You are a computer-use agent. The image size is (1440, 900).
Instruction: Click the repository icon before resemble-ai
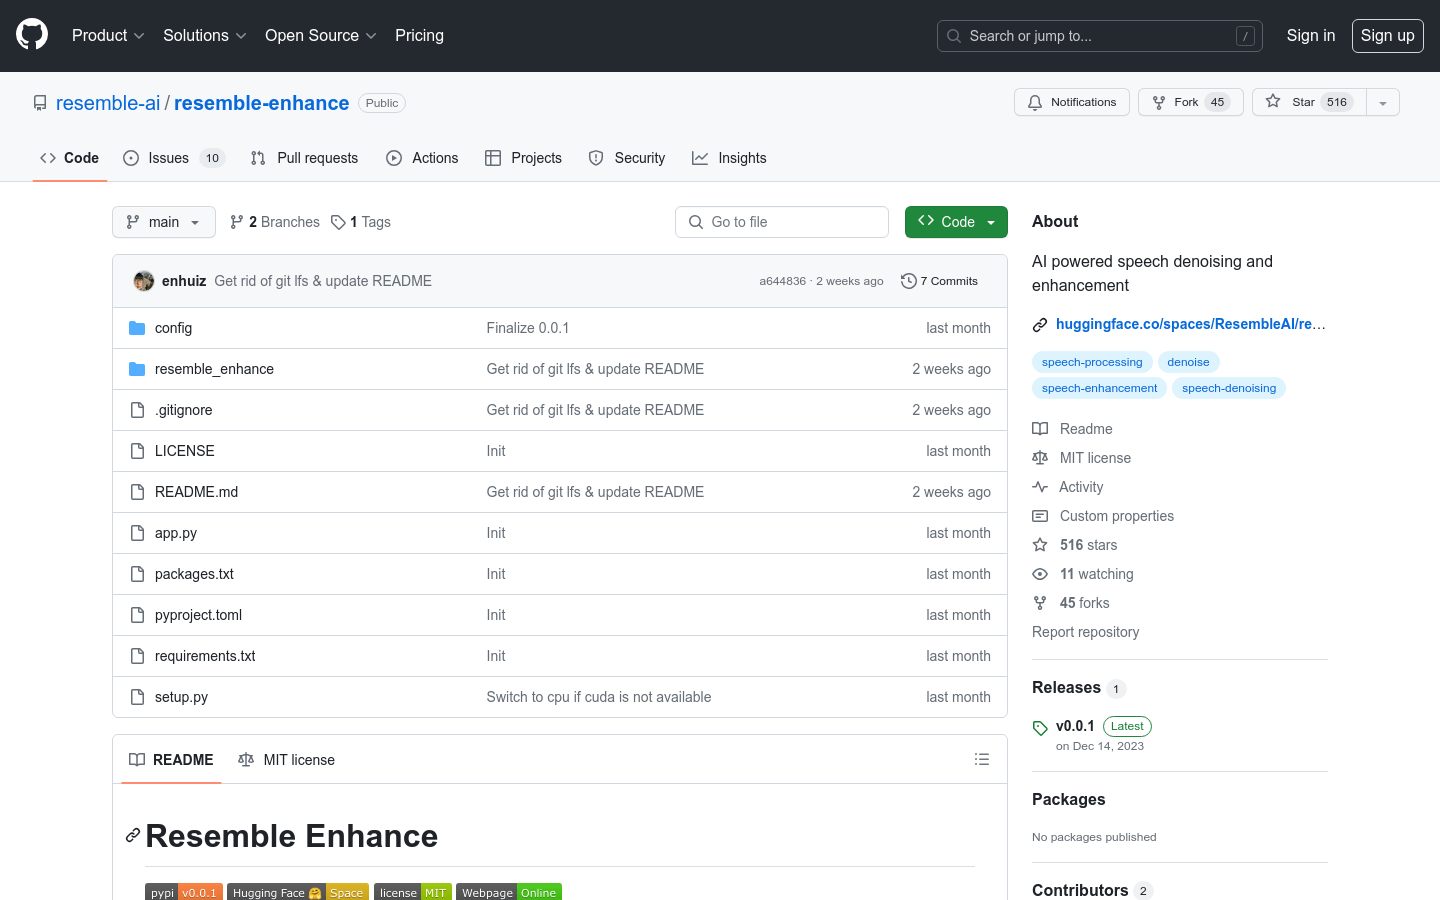pyautogui.click(x=40, y=103)
